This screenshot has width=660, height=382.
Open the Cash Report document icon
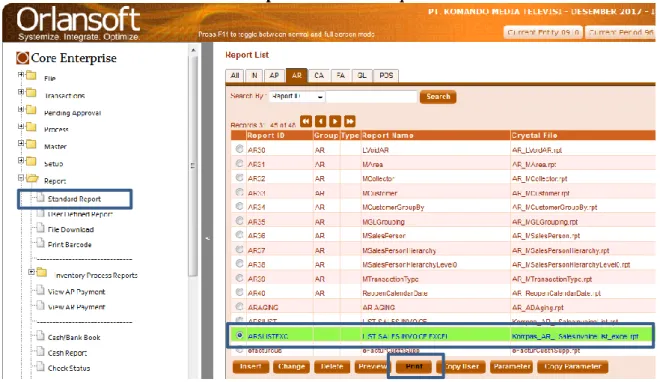40,352
